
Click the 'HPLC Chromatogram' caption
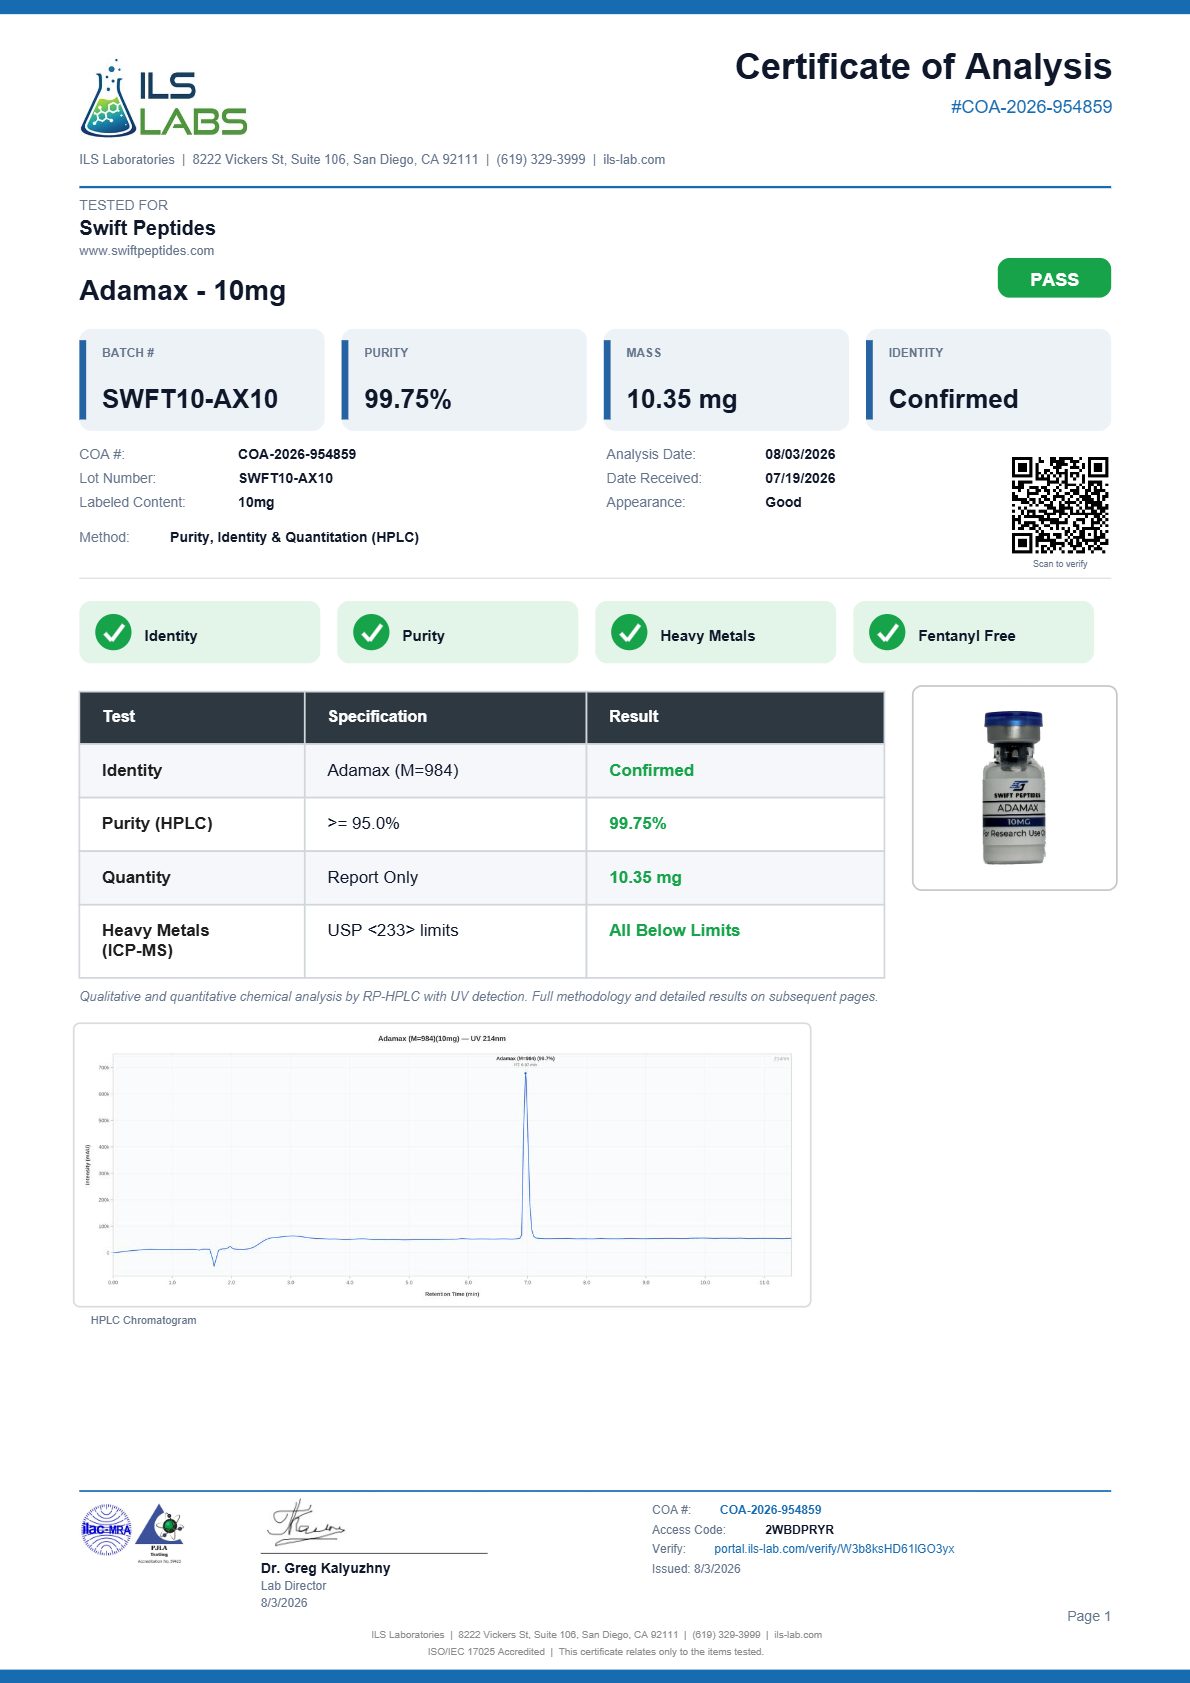tap(143, 1321)
